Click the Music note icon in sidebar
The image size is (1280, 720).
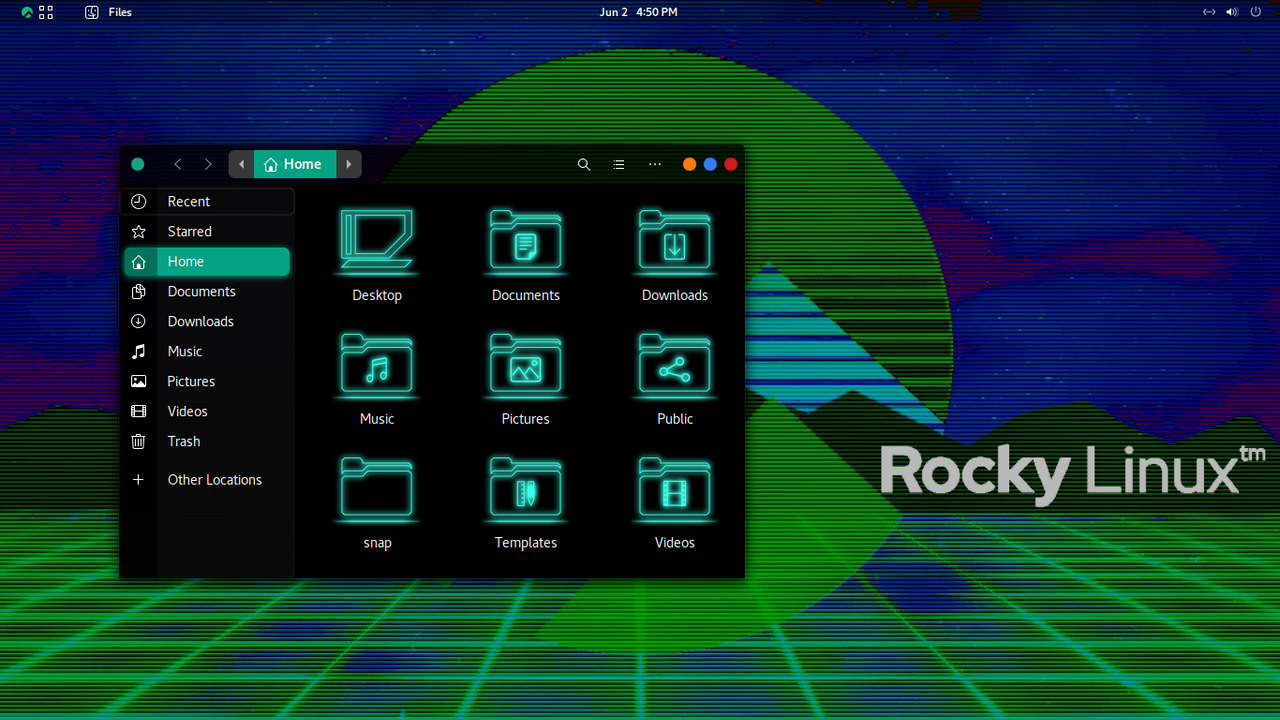pyautogui.click(x=139, y=351)
